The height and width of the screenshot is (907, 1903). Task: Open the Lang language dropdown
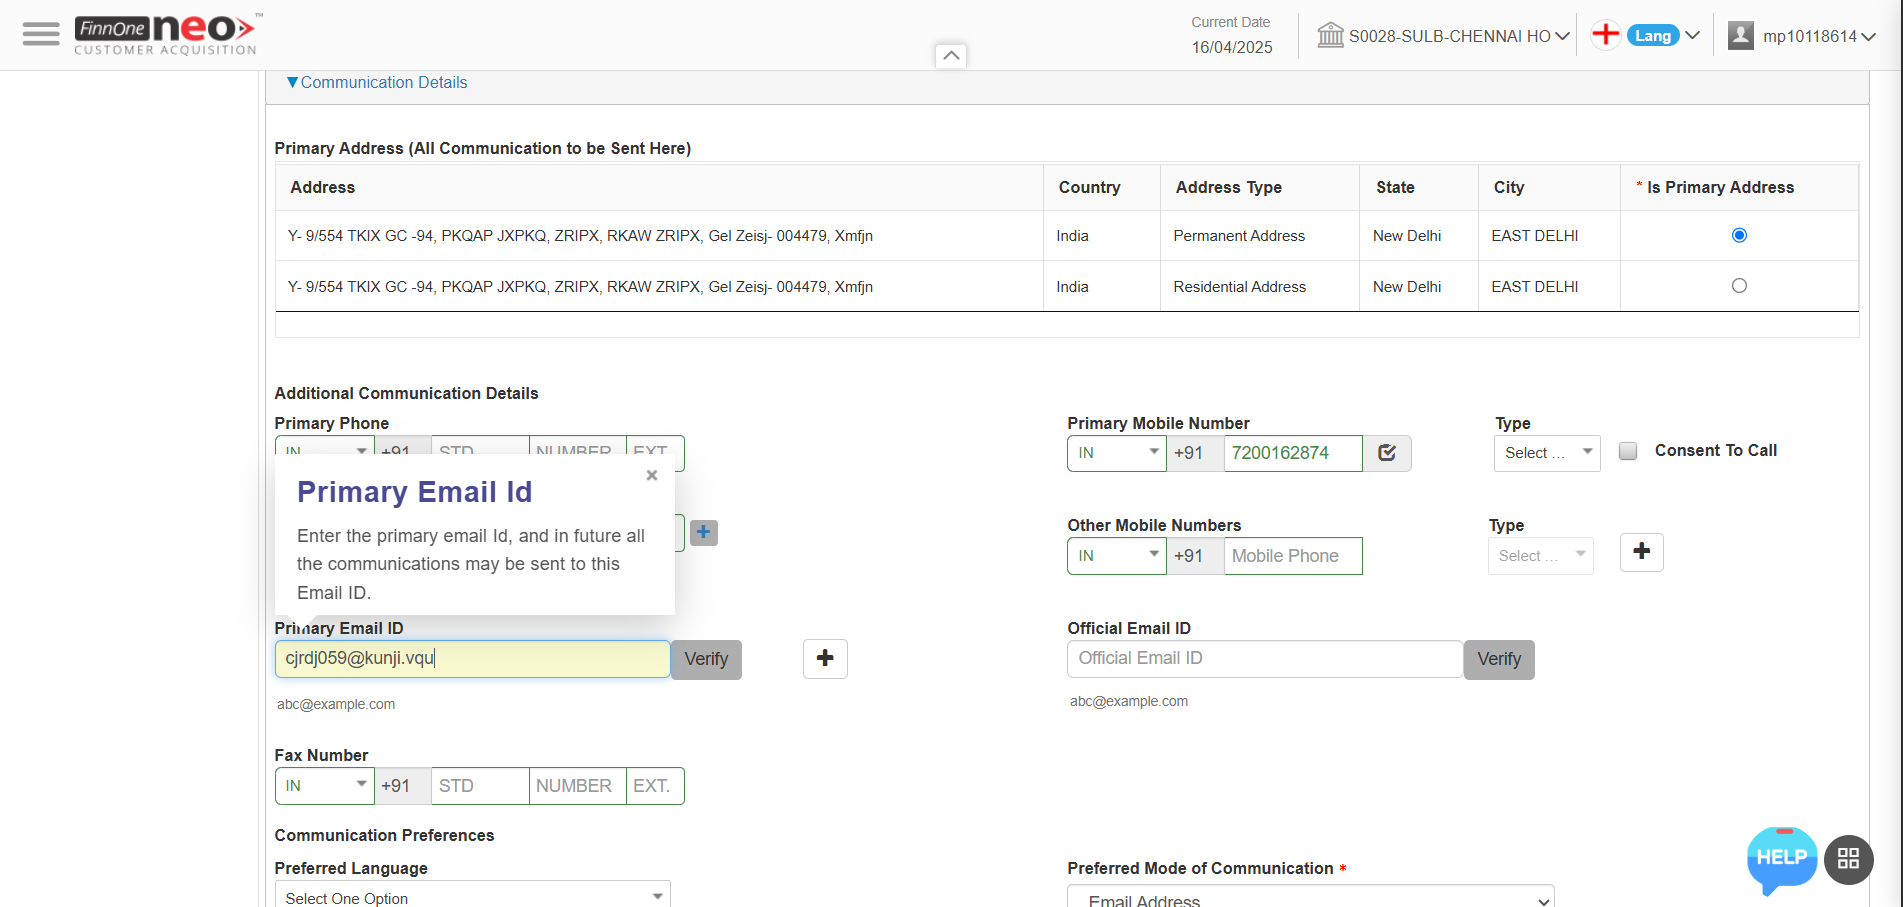pyautogui.click(x=1662, y=36)
